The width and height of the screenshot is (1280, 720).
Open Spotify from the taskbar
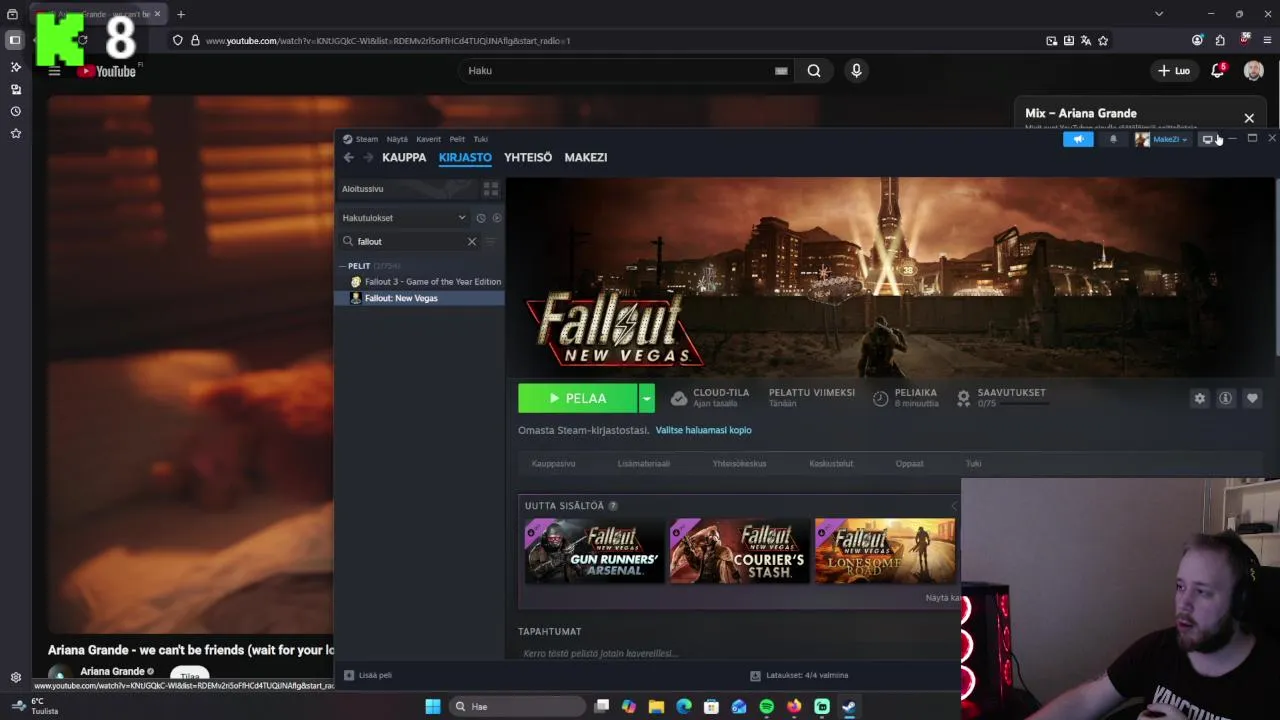click(766, 706)
